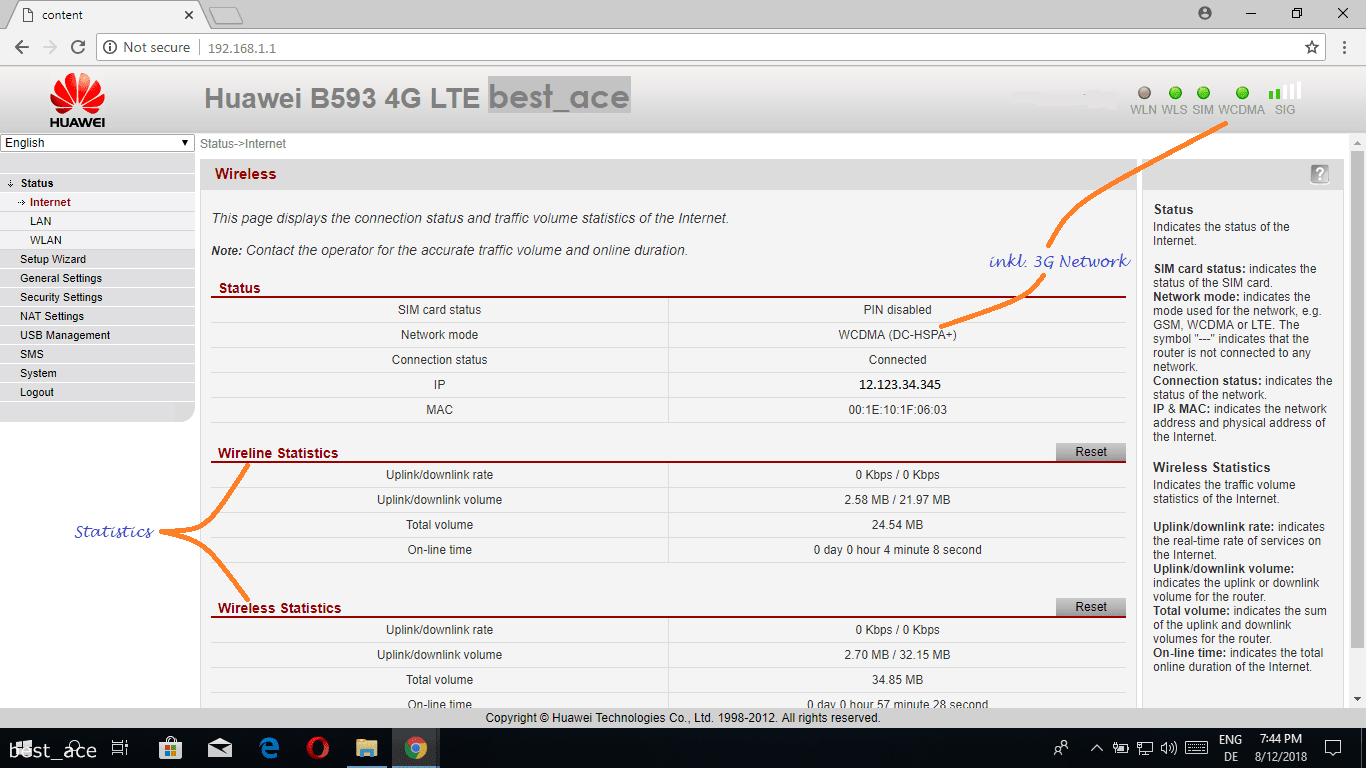The image size is (1366, 768).
Task: Click the address bar URL field
Action: [700, 48]
